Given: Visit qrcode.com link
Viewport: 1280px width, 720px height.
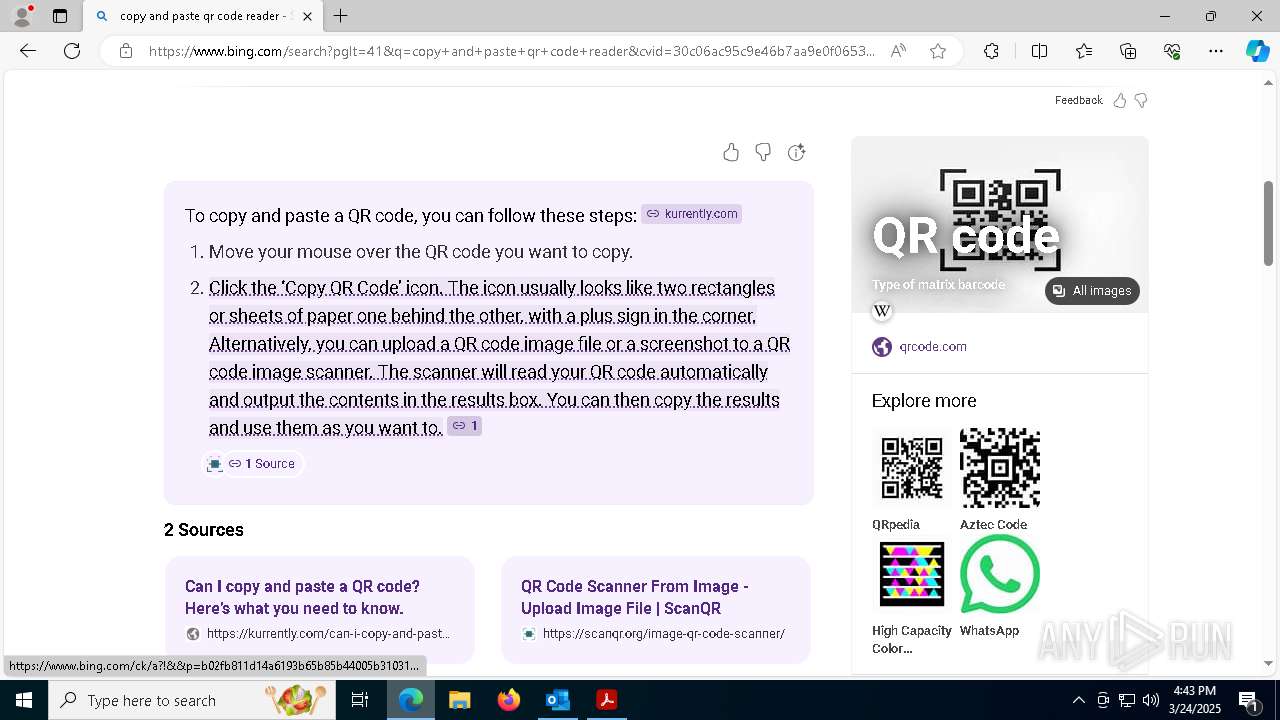Looking at the screenshot, I should coord(933,347).
